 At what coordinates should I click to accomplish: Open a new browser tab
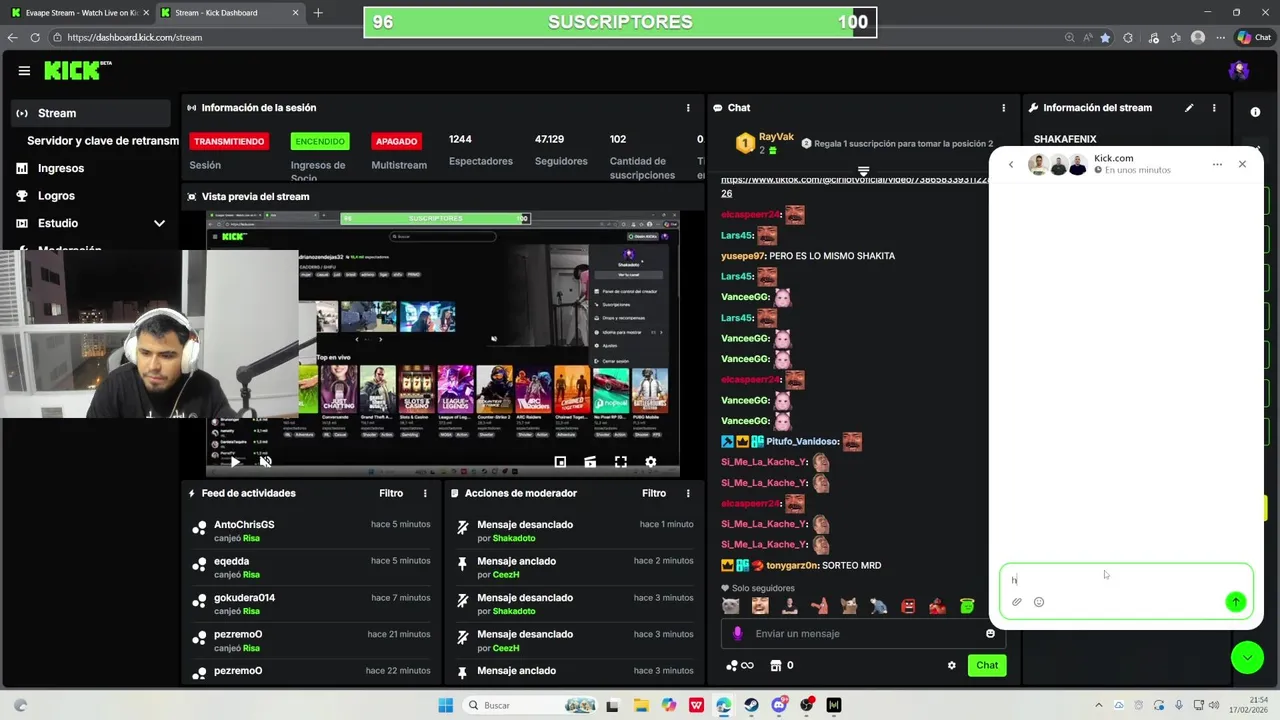[x=318, y=13]
